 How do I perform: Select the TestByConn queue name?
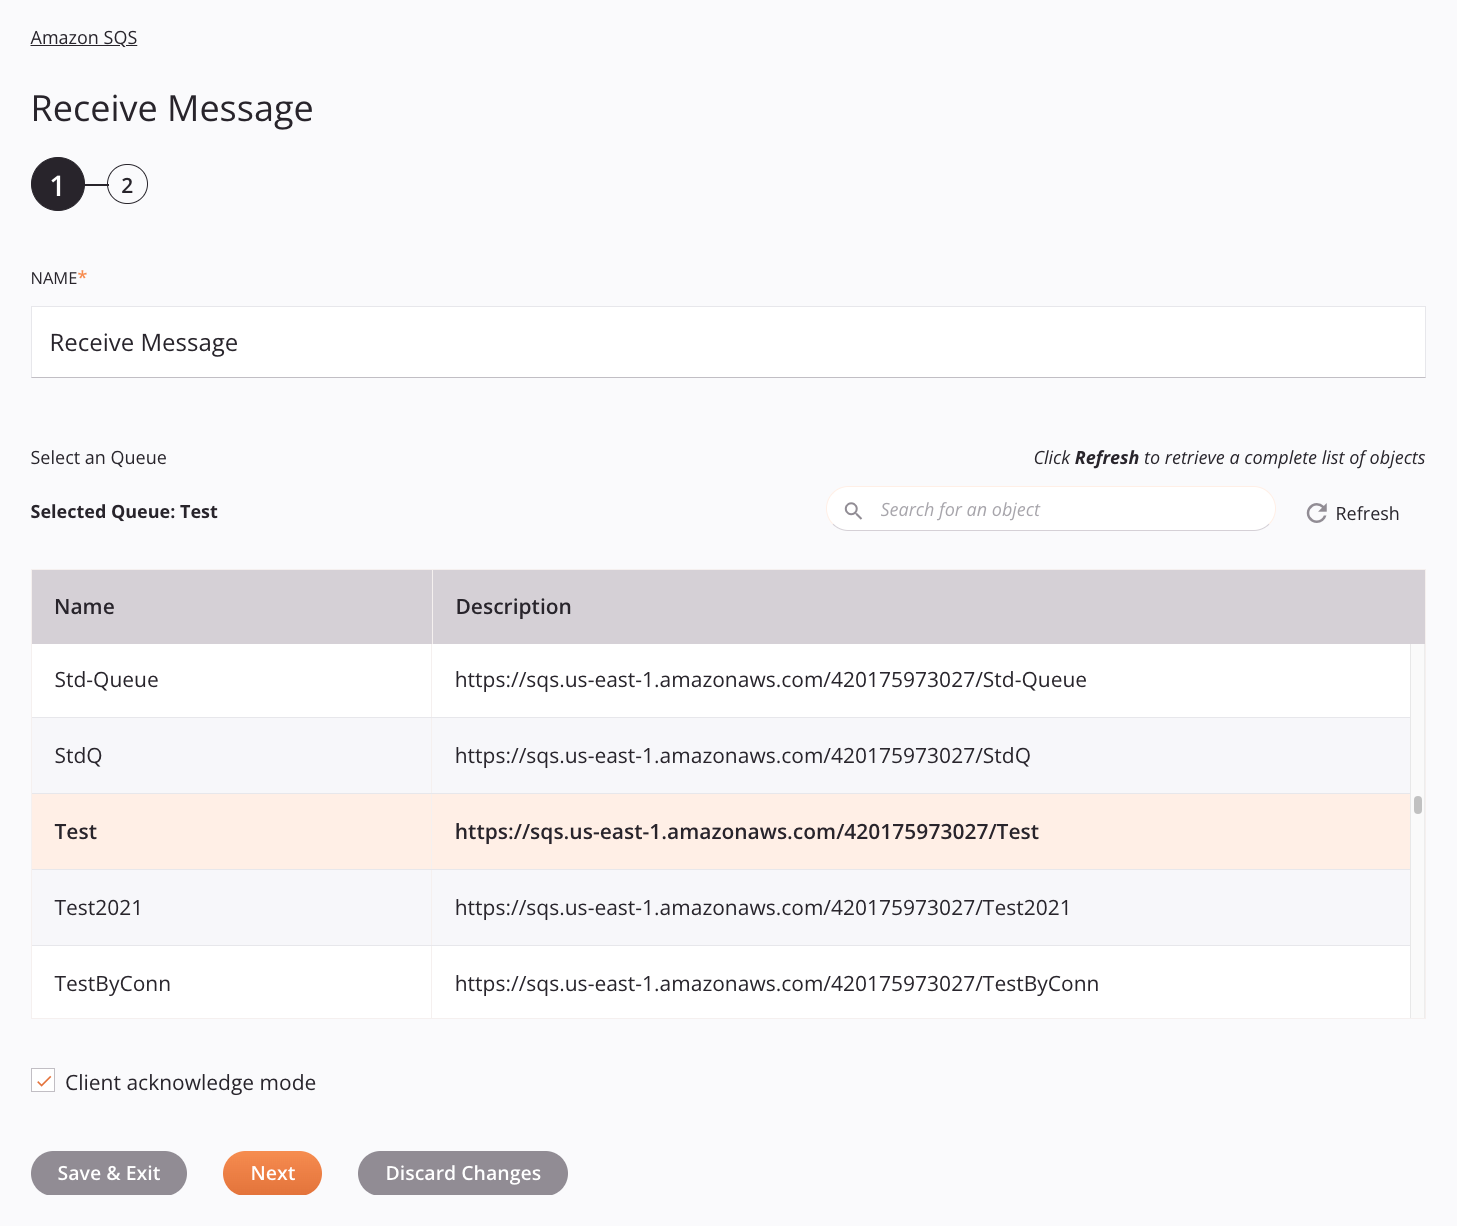[112, 984]
